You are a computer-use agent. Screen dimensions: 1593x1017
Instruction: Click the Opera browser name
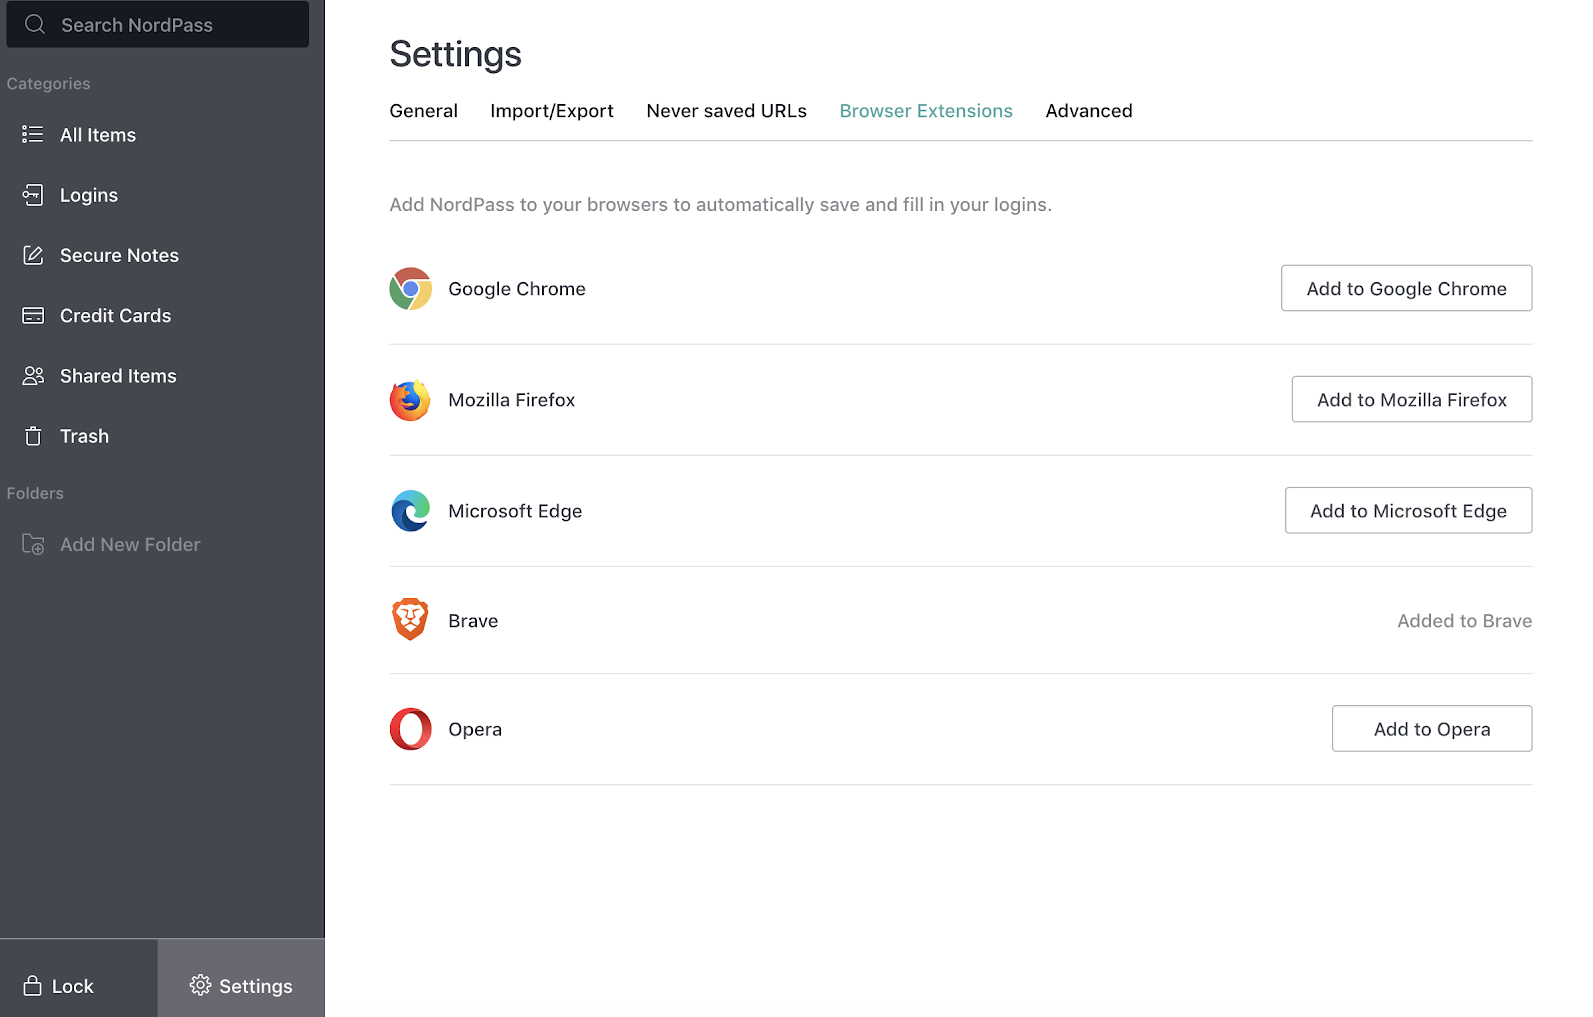475,730
